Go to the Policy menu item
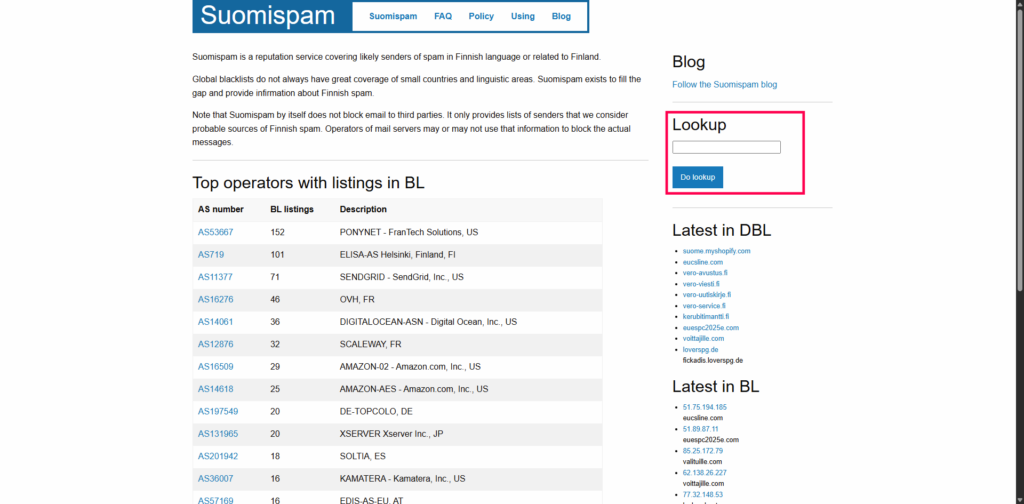Viewport: 1024px width, 504px height. [481, 17]
